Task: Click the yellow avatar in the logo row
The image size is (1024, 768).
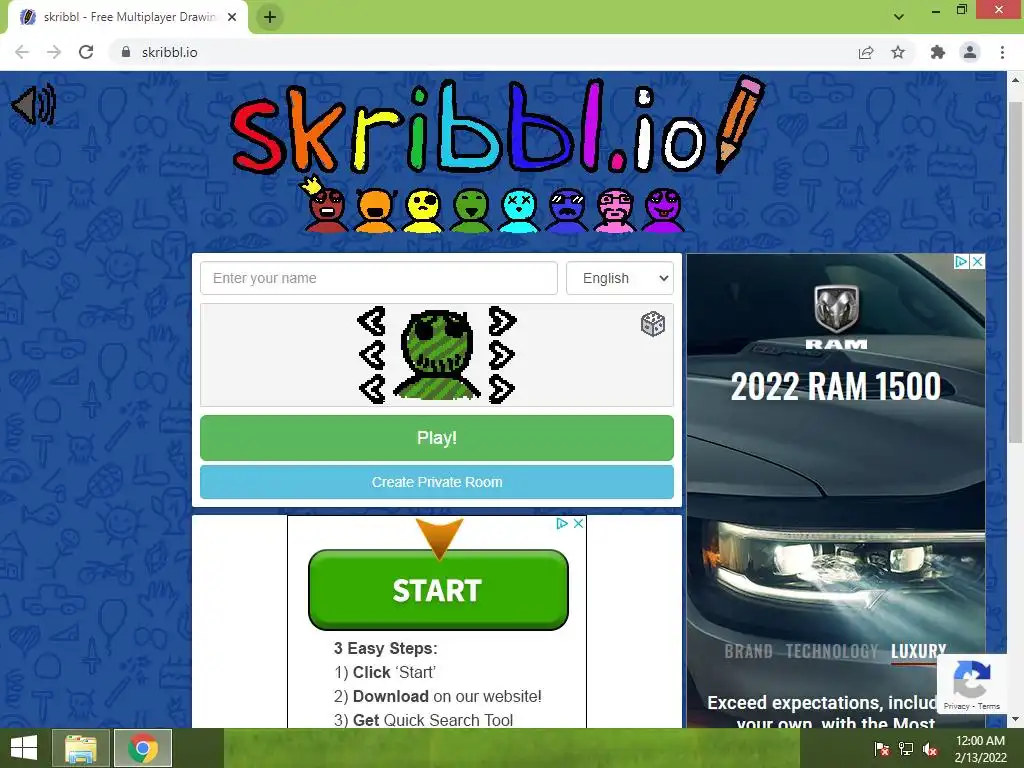Action: pos(423,210)
